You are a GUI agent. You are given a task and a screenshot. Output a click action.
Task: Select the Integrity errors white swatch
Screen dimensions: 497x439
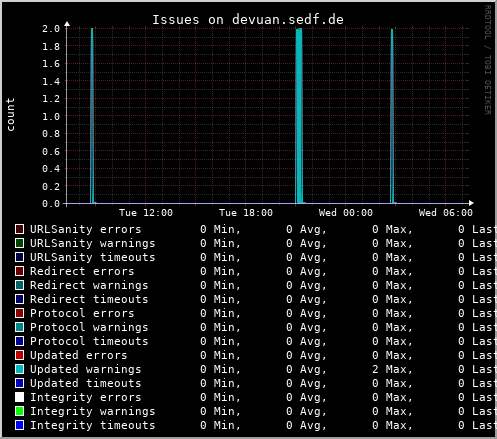coord(19,397)
